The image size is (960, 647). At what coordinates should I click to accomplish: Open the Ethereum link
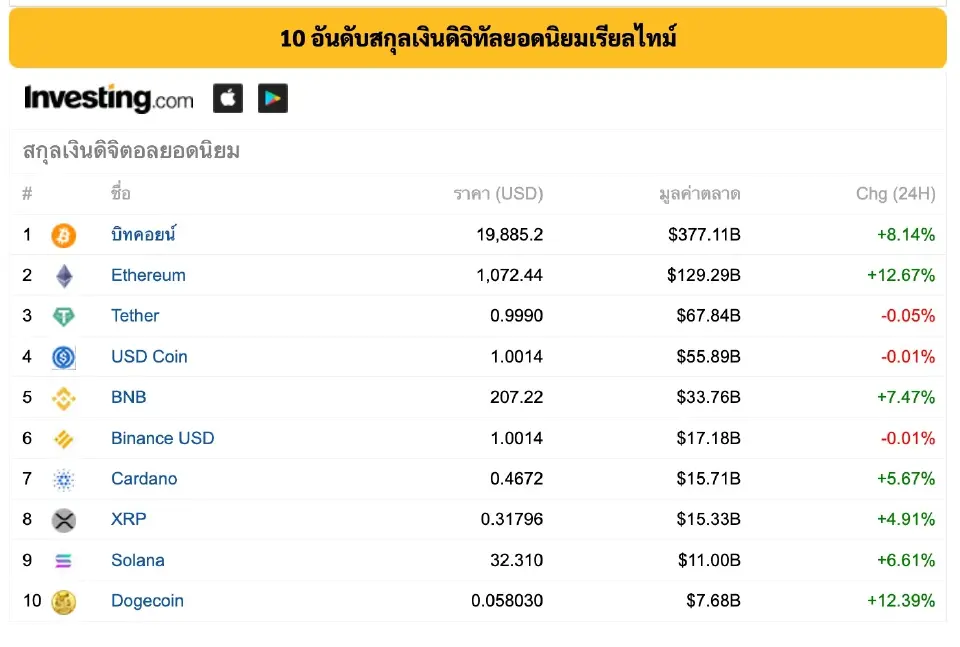tap(148, 275)
